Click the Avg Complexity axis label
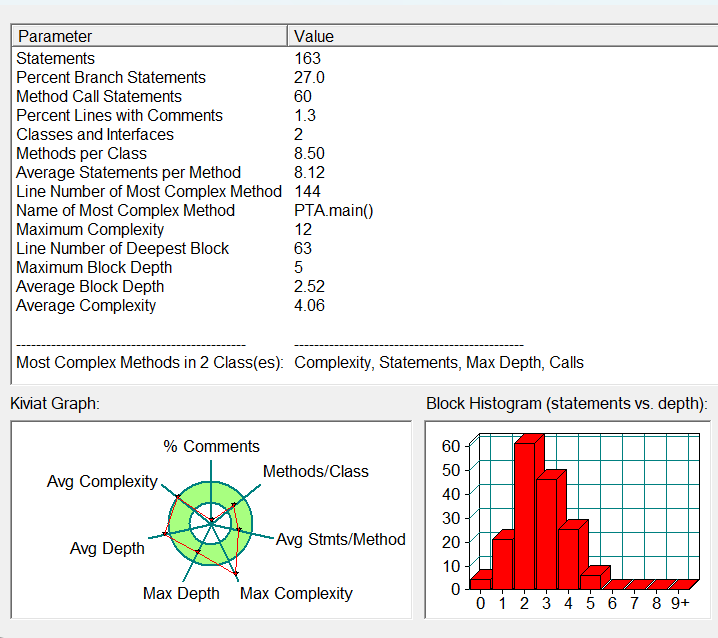Image resolution: width=718 pixels, height=638 pixels. tap(102, 482)
